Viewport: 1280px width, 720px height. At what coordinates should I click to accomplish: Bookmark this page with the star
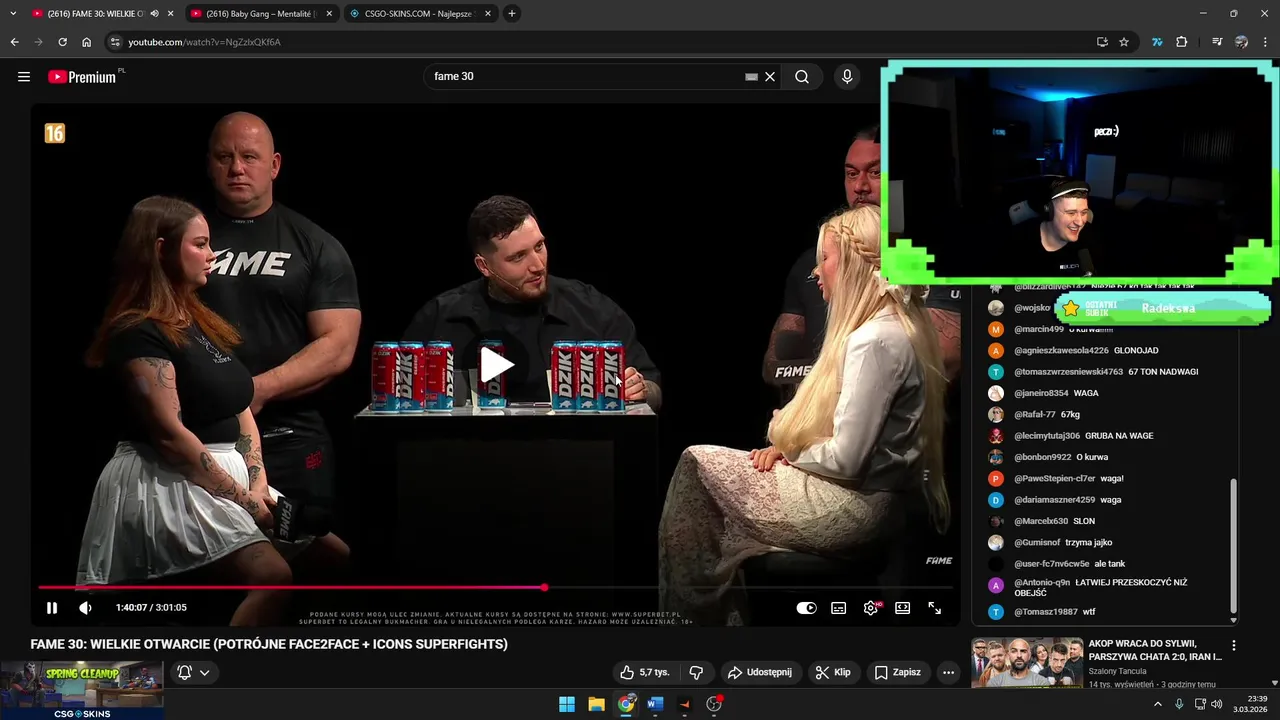tap(1124, 42)
